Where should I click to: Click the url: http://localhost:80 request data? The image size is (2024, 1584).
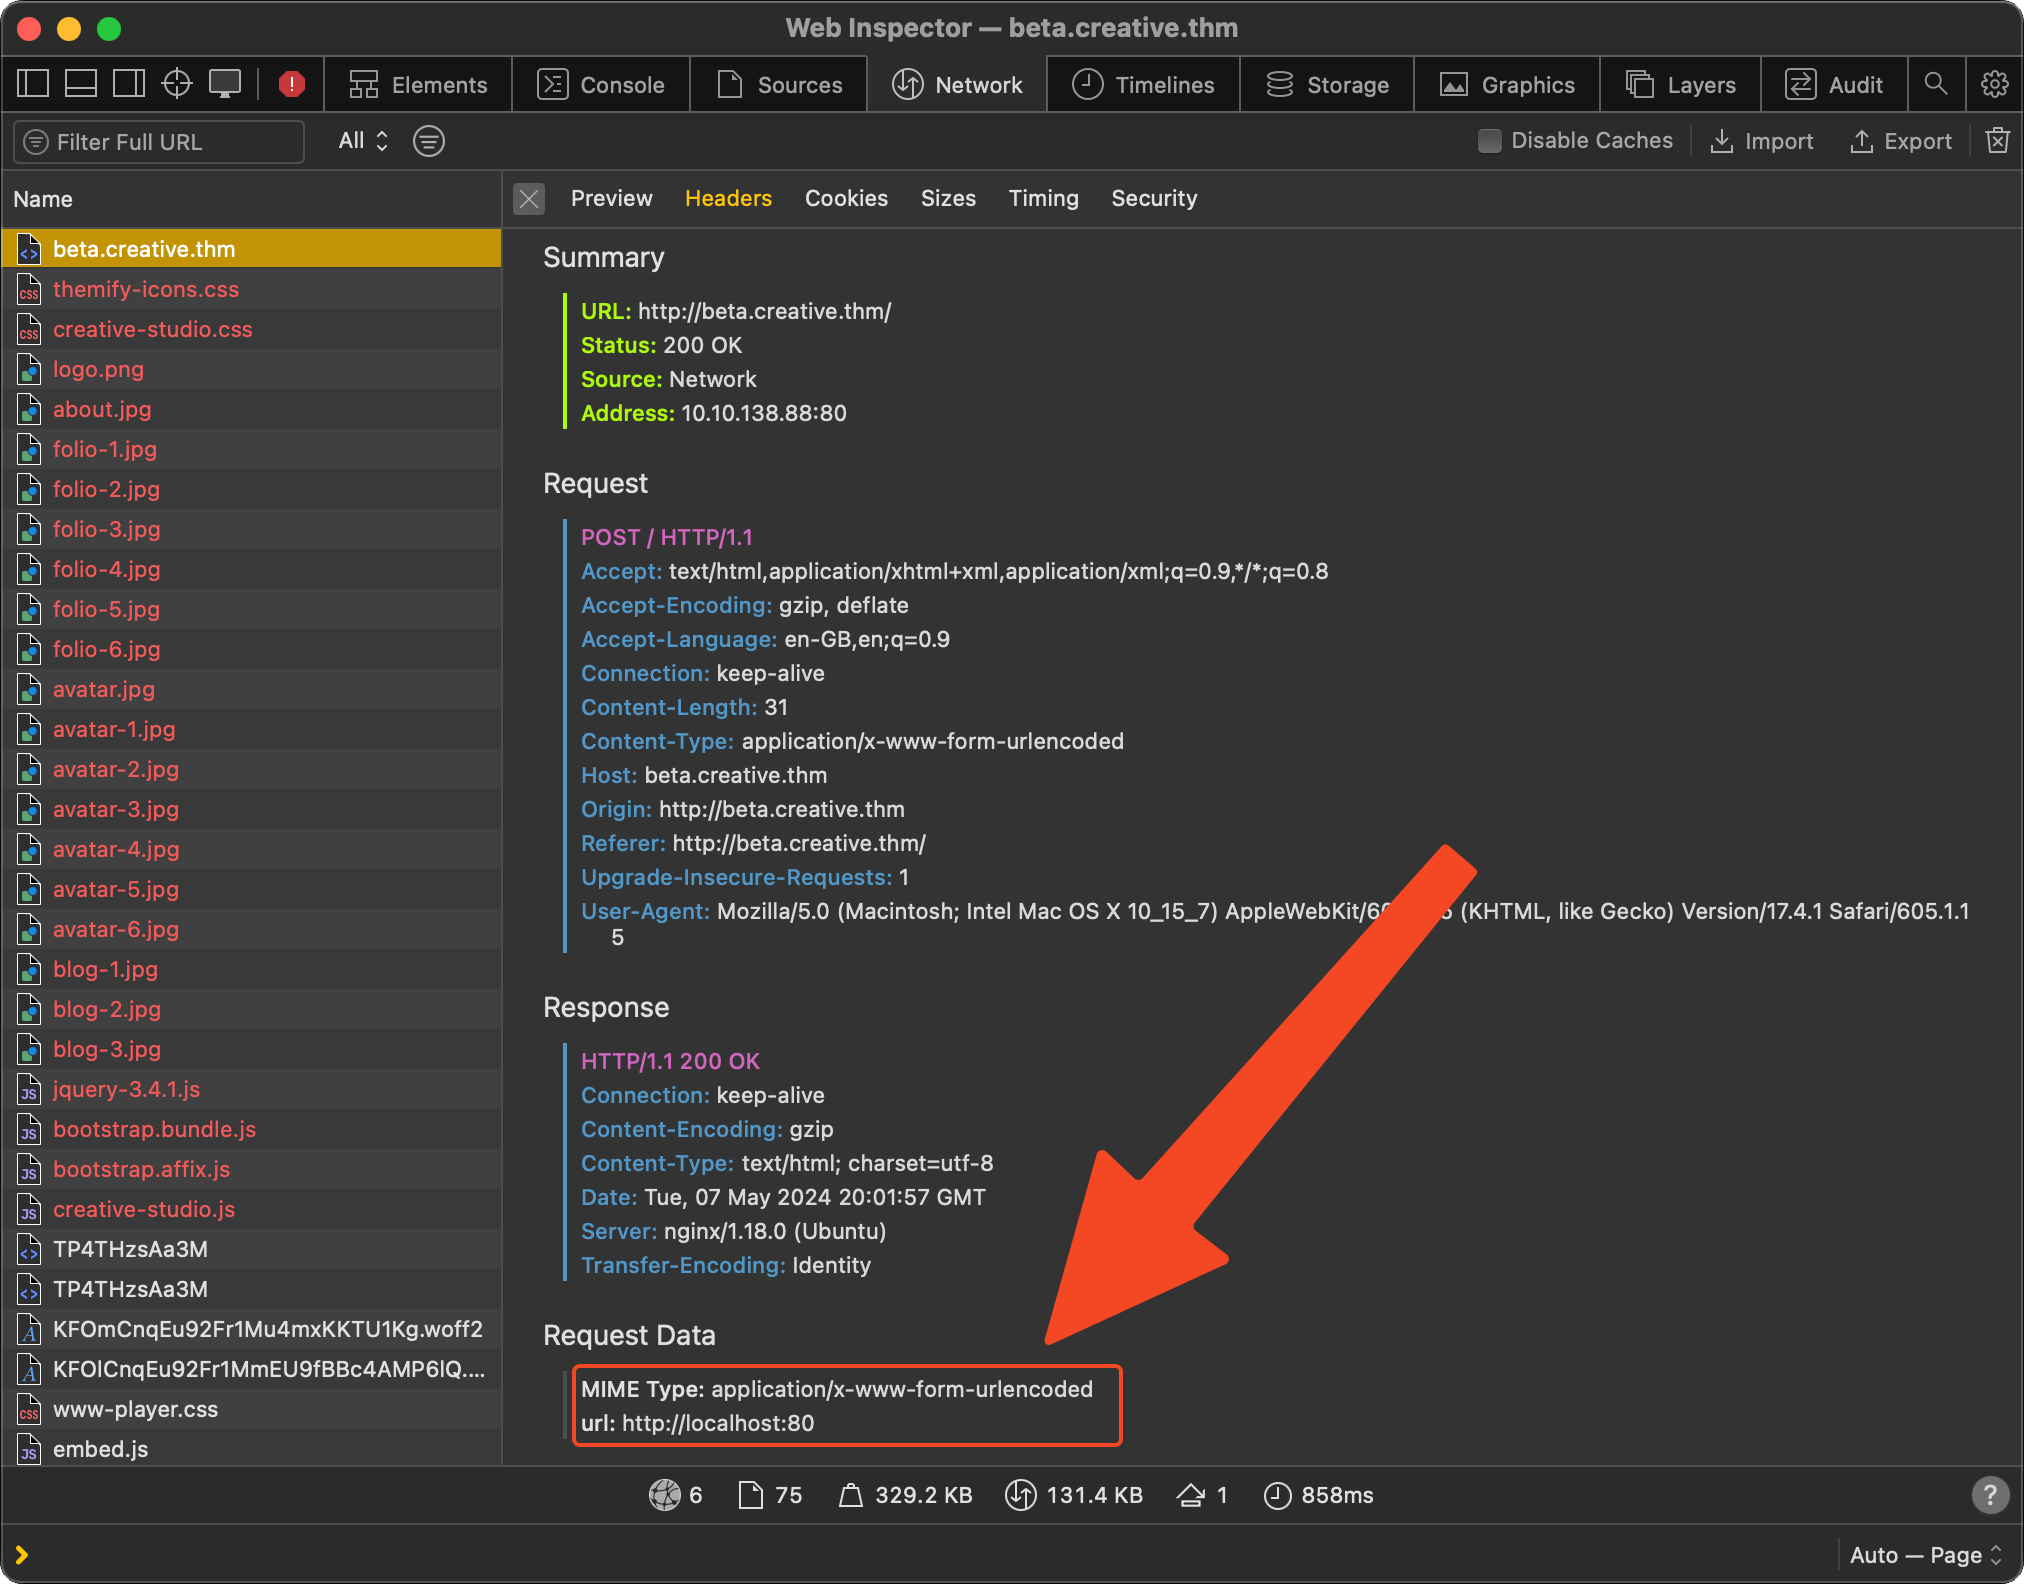click(698, 1423)
